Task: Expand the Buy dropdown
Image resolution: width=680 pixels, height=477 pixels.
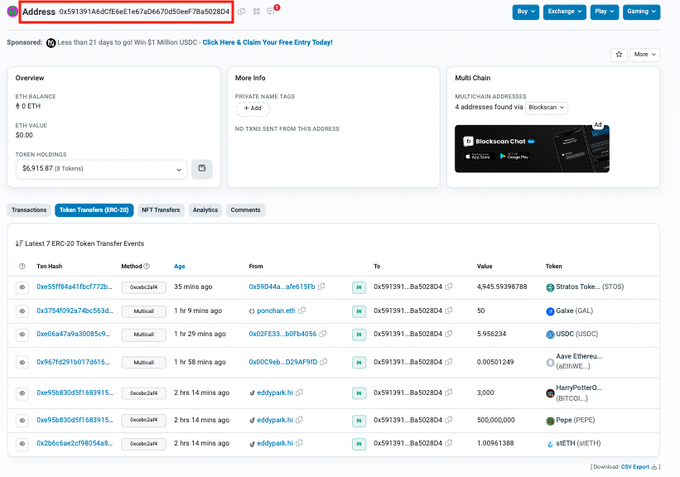Action: (x=526, y=12)
